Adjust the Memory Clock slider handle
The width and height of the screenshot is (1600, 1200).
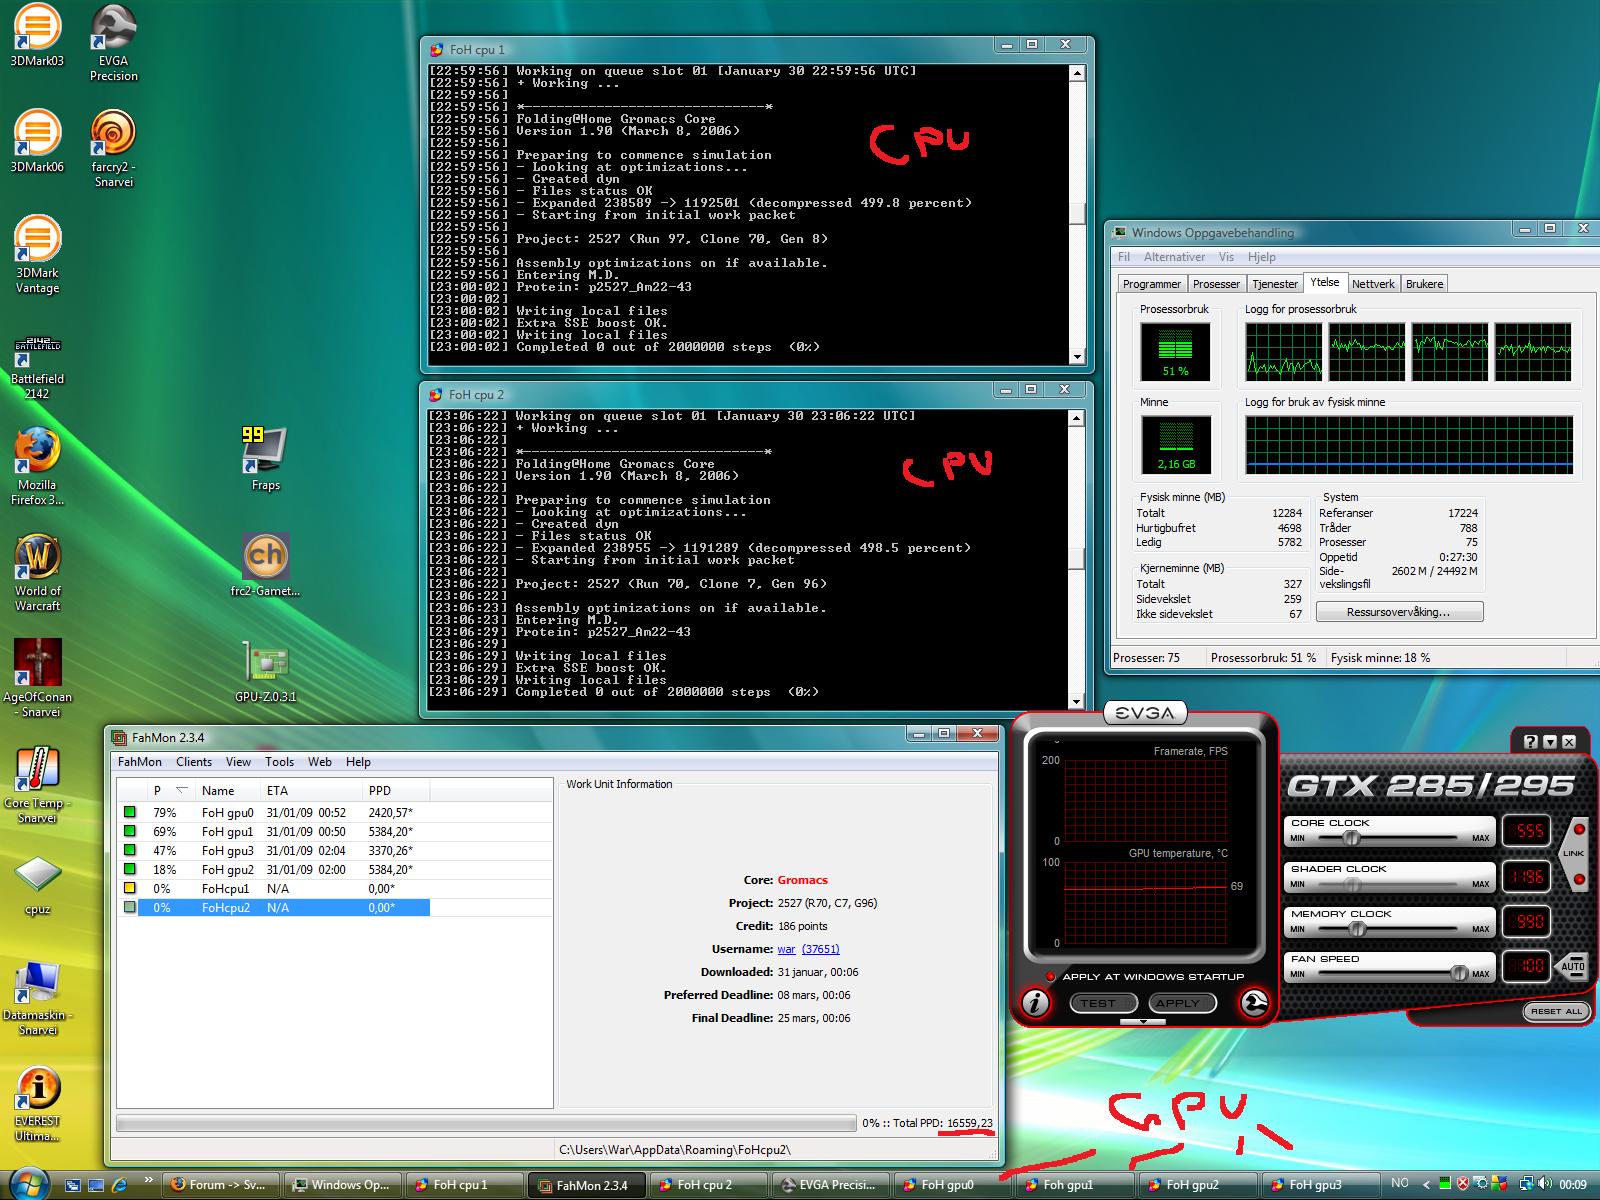[1357, 929]
